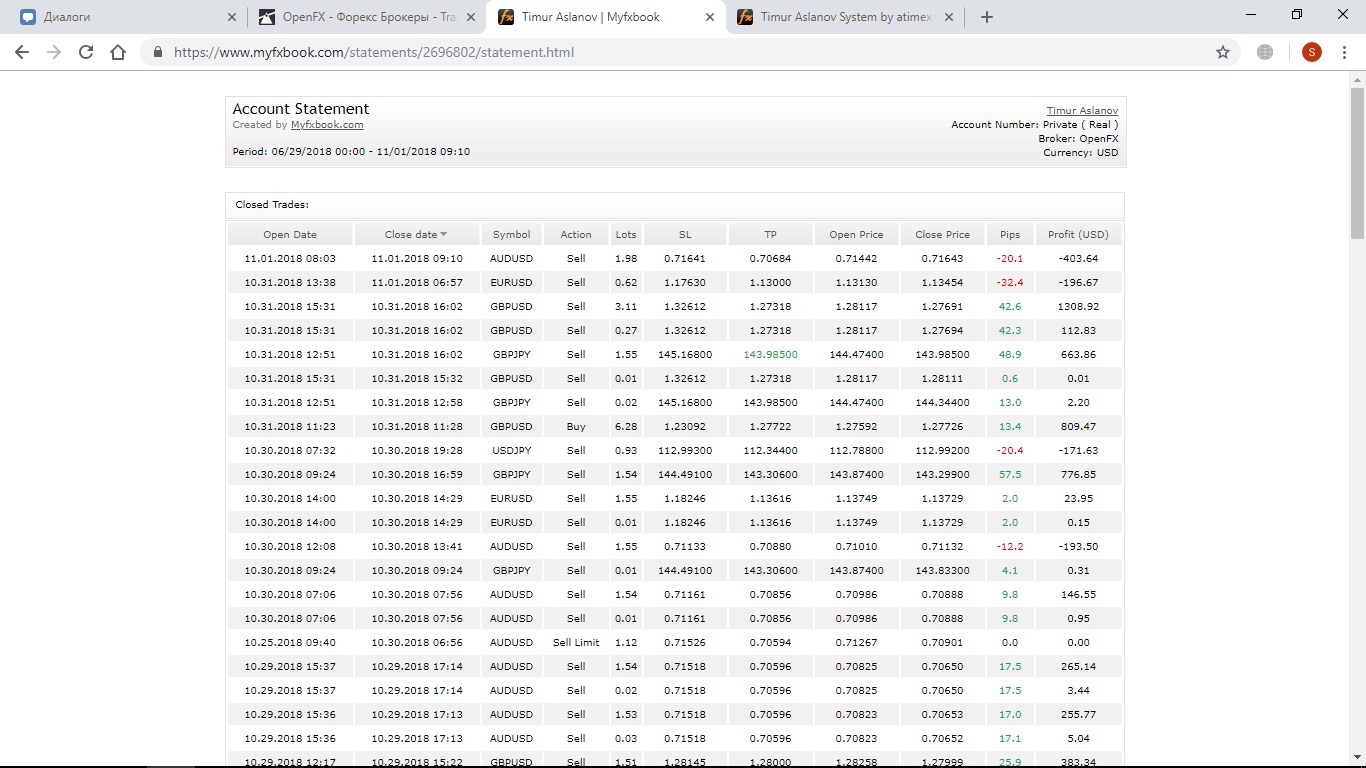Click the Buy action cell
Viewport: 1366px width, 768px height.
click(x=576, y=427)
